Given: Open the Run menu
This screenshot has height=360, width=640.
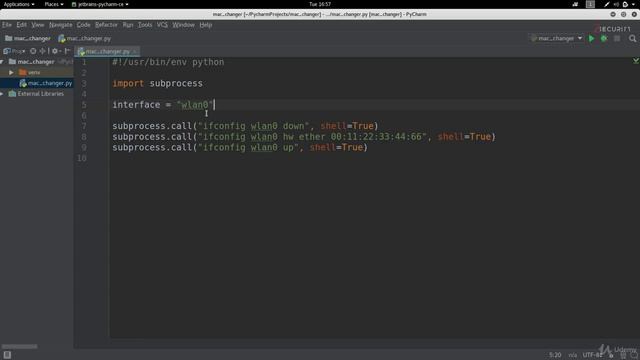Looking at the screenshot, I should [x=128, y=25].
